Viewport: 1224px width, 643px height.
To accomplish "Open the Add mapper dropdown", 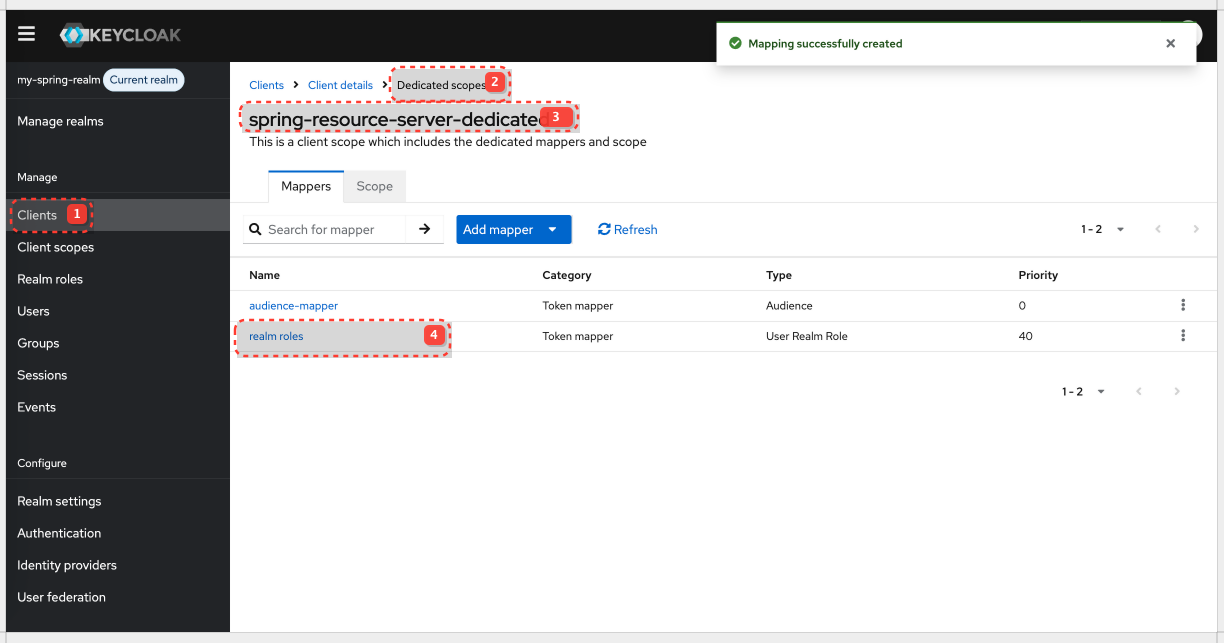I will [x=513, y=229].
